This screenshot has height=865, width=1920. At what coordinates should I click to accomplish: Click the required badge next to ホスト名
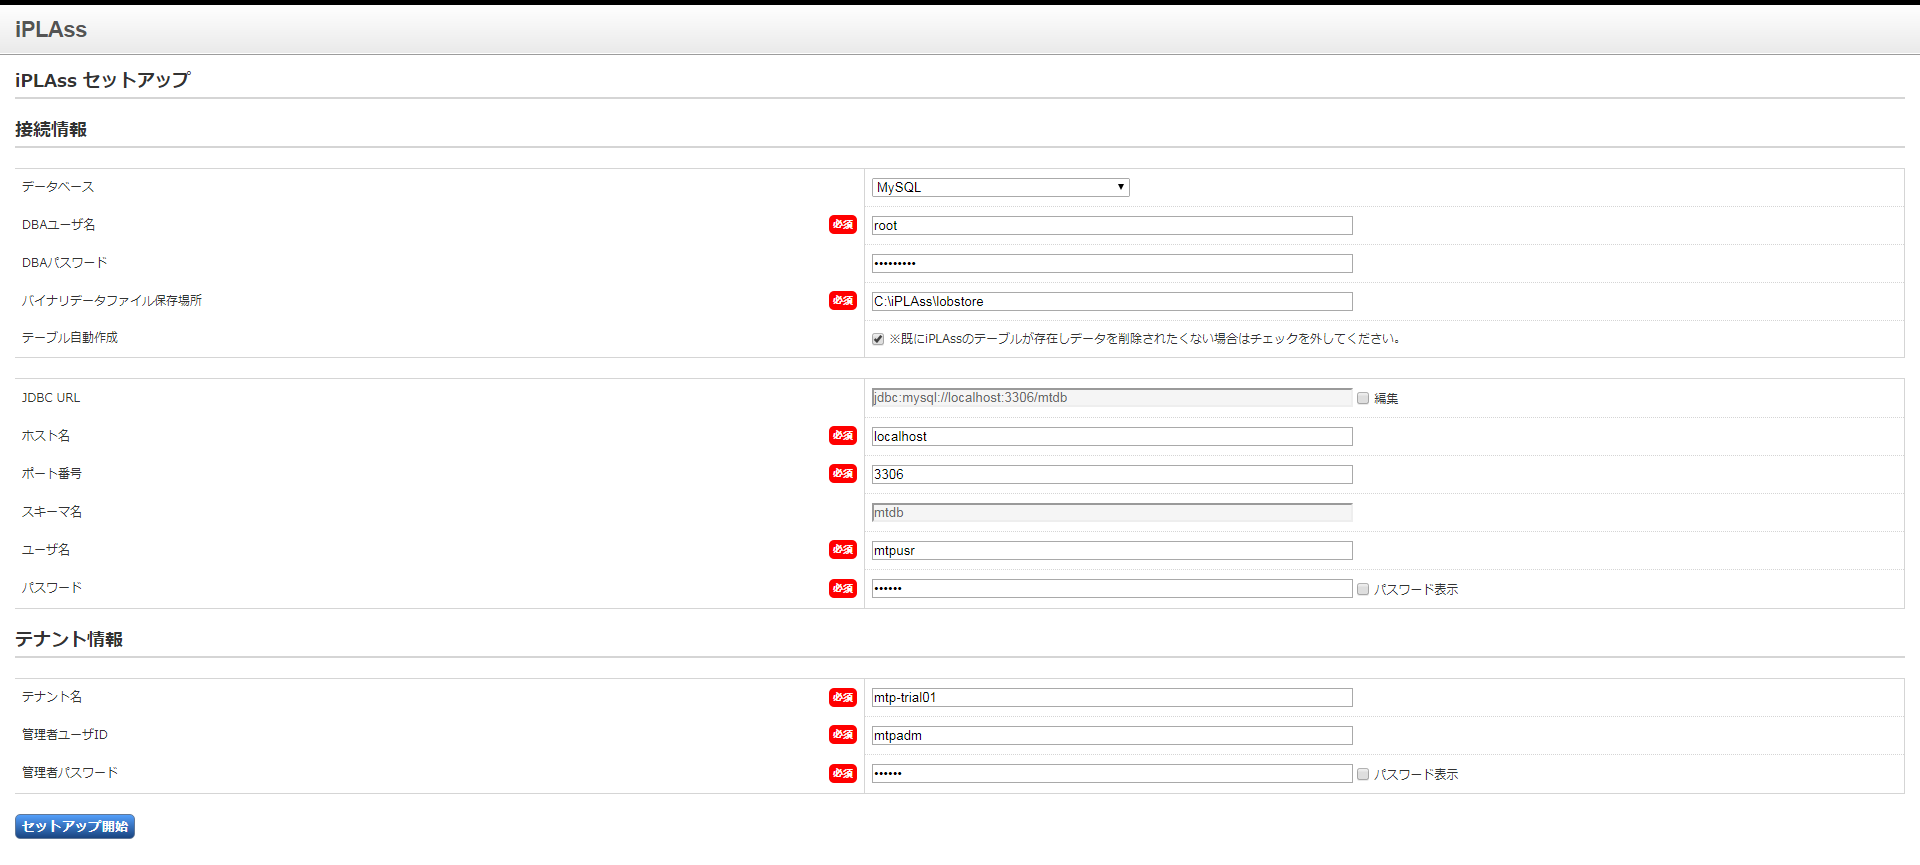coord(843,436)
